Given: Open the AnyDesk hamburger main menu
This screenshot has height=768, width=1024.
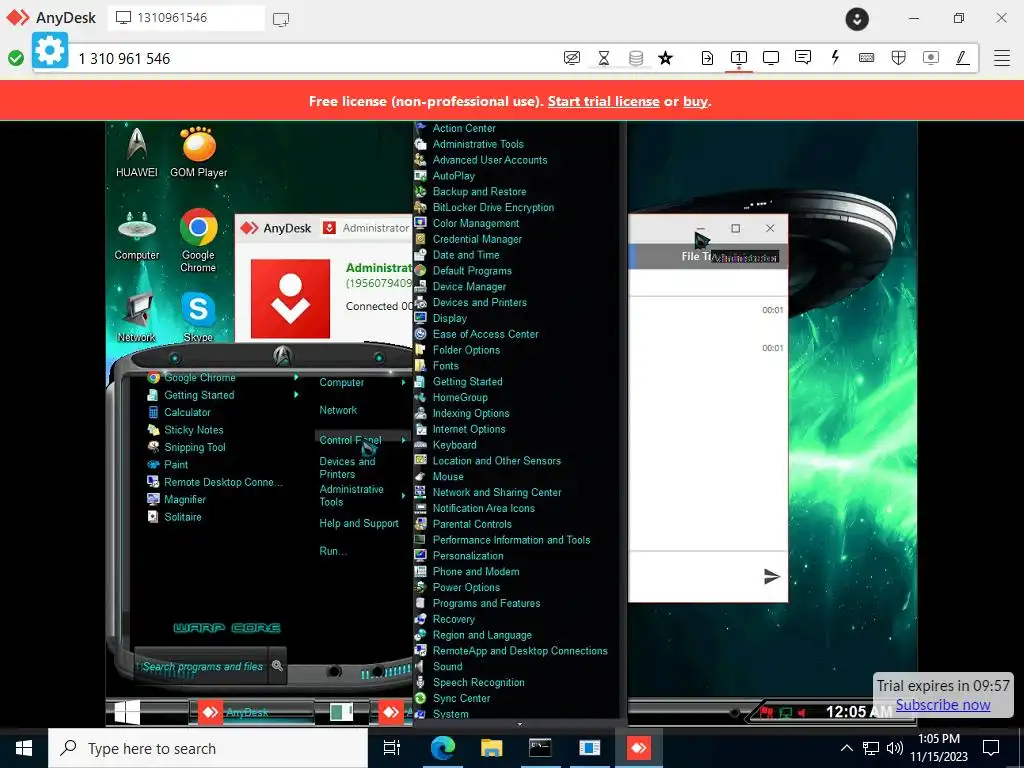Looking at the screenshot, I should [1002, 58].
